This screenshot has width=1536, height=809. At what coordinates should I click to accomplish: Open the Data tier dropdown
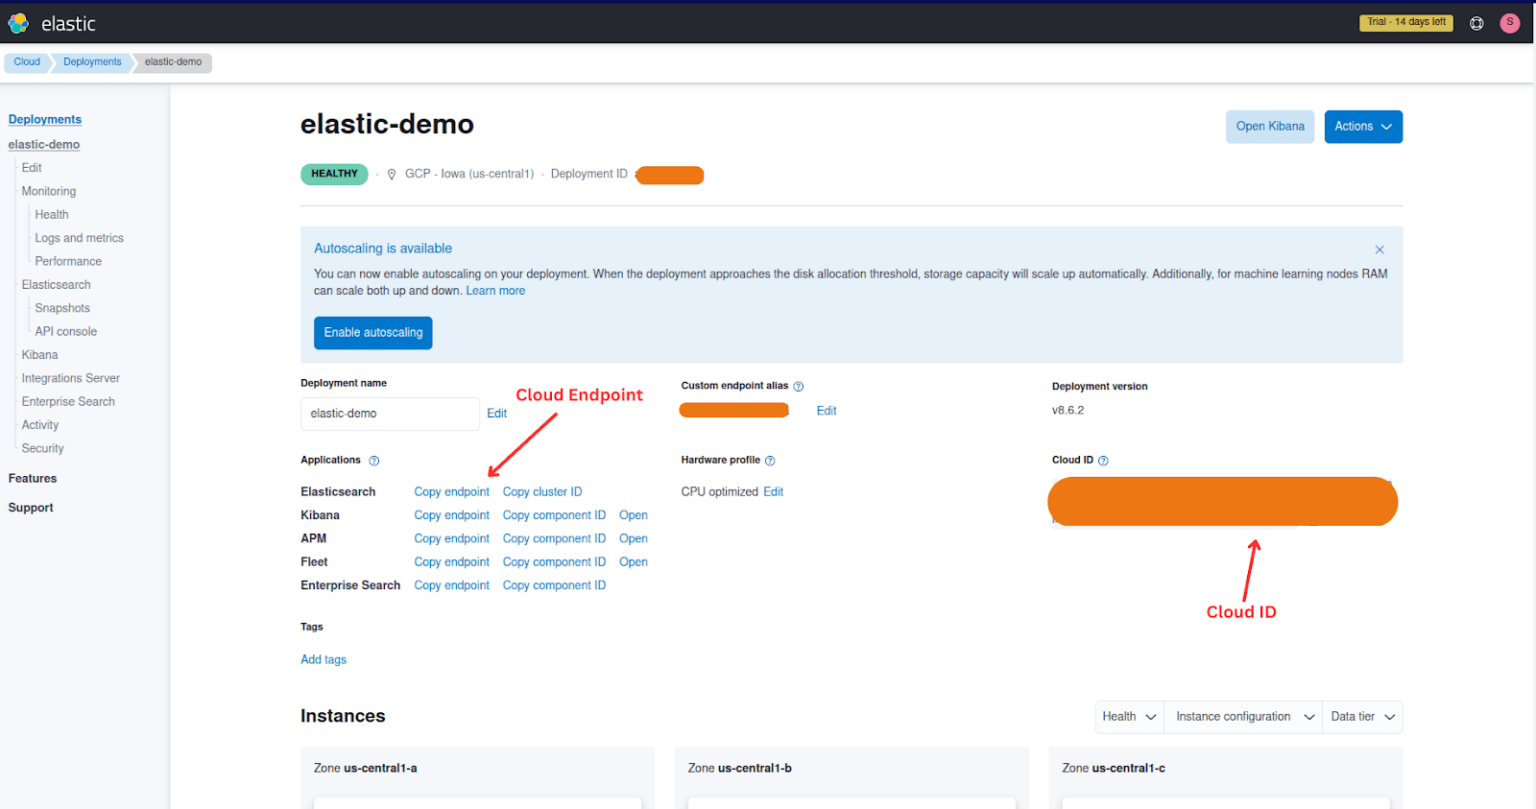tap(1362, 716)
